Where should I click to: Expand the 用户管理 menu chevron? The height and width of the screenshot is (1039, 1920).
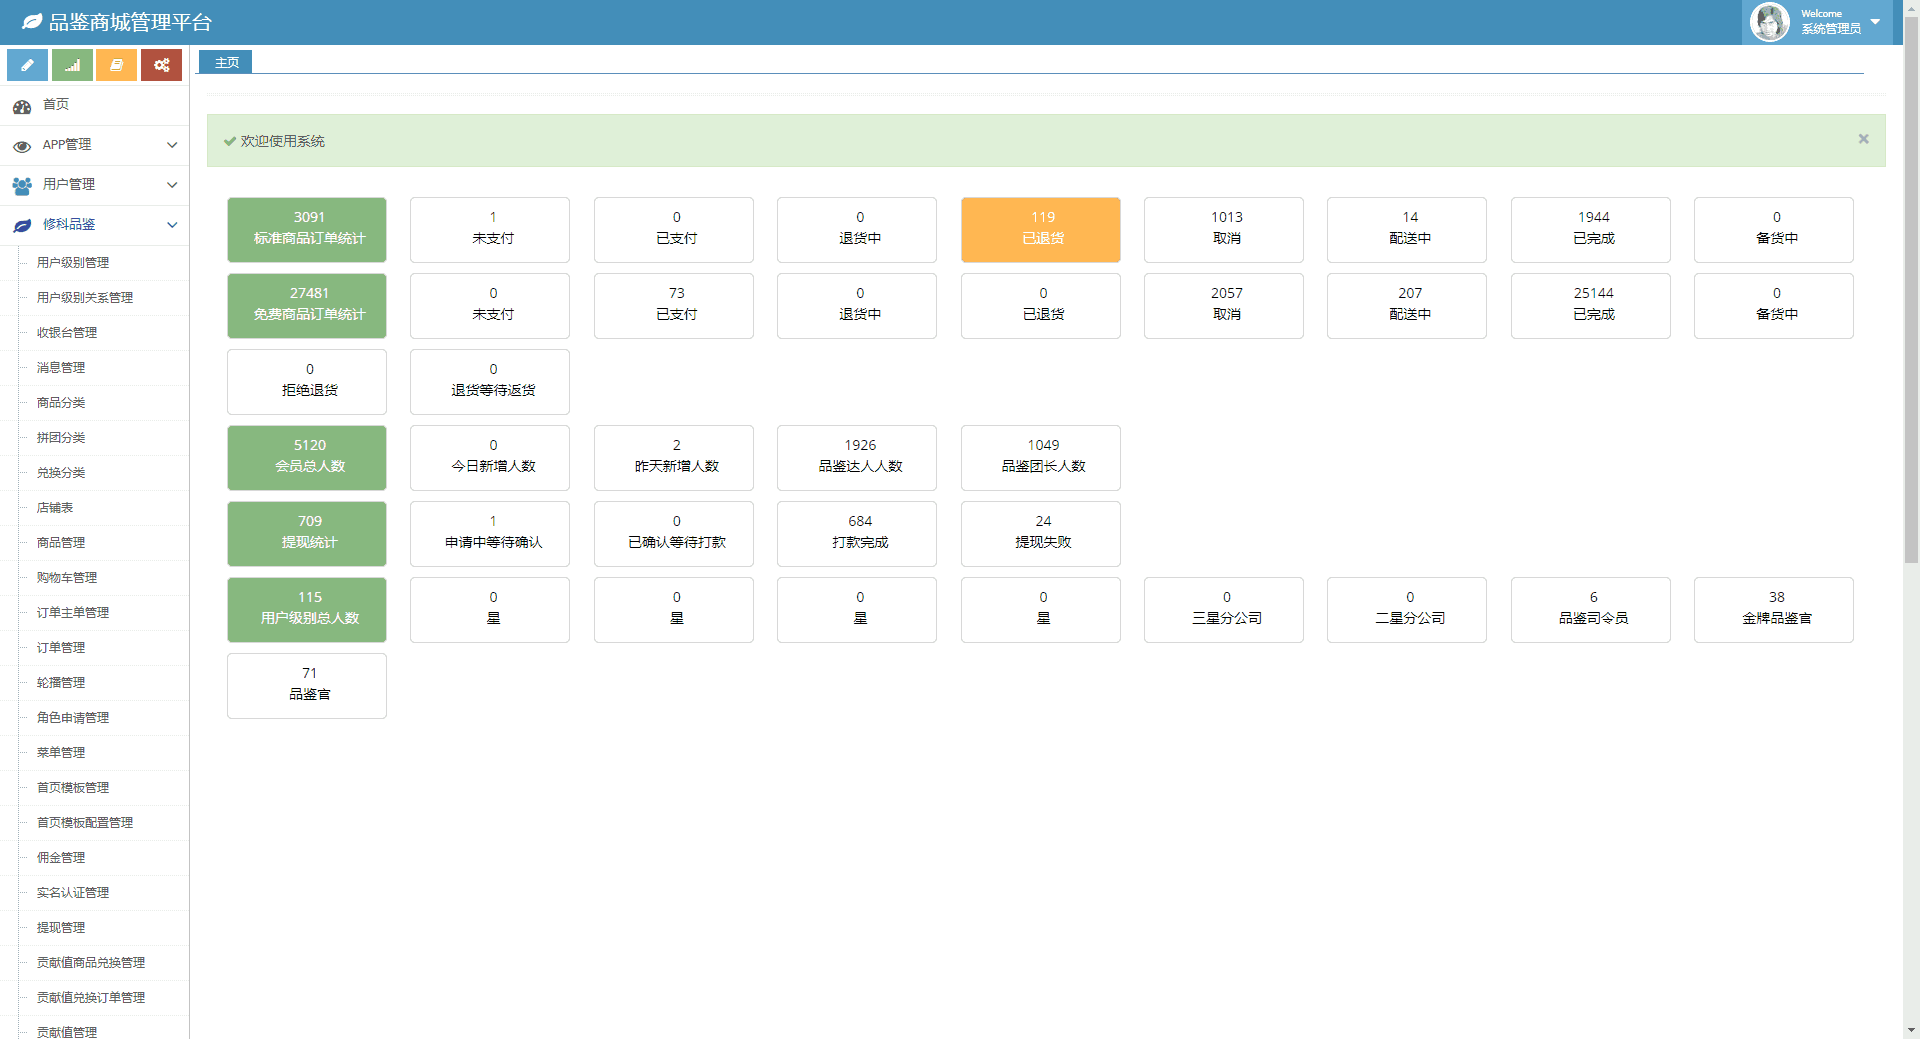tap(172, 185)
